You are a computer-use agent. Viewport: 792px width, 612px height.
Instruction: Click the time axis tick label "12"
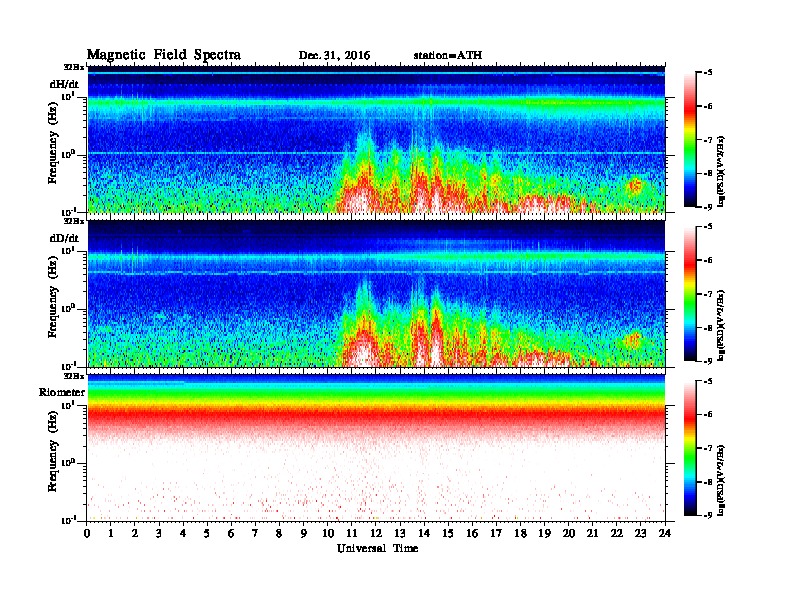(376, 533)
